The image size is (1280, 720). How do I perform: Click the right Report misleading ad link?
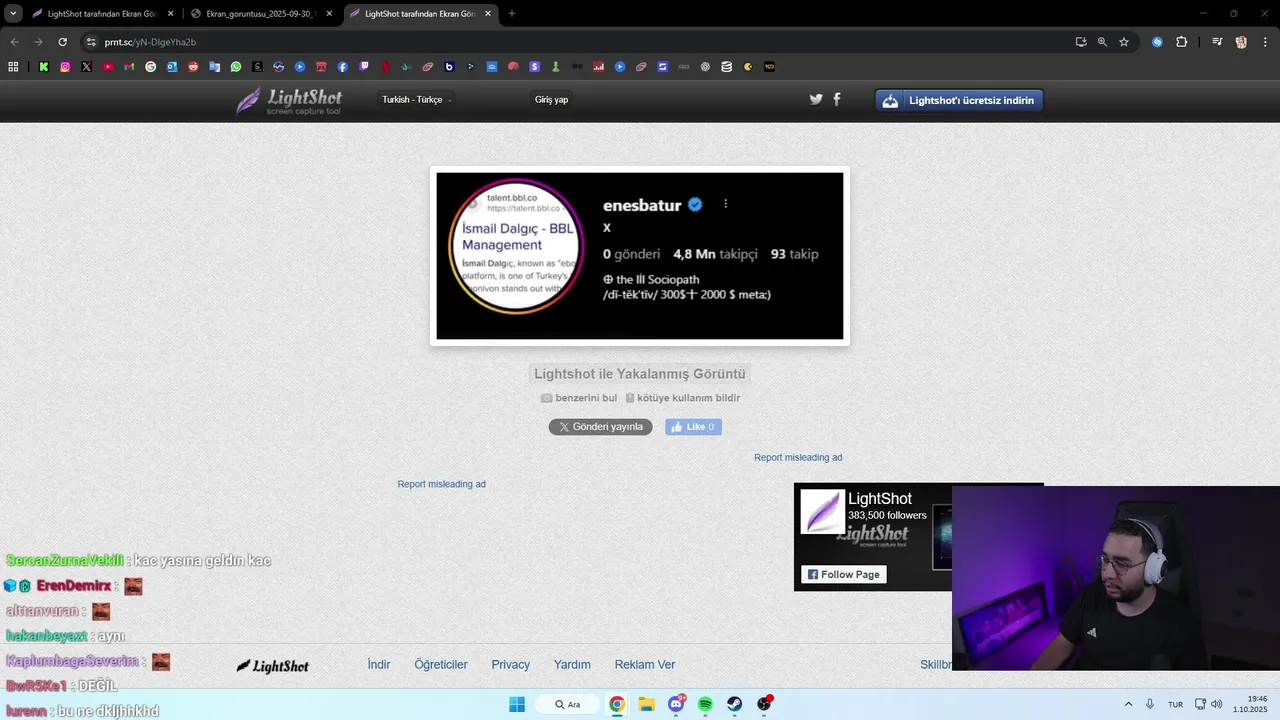point(798,458)
